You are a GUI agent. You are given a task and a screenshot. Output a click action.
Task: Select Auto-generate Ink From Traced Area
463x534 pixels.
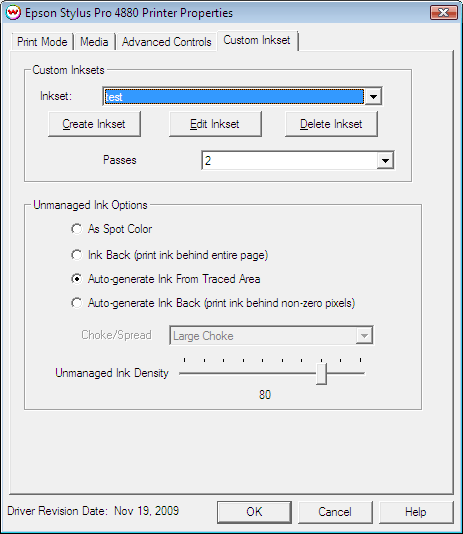(77, 279)
